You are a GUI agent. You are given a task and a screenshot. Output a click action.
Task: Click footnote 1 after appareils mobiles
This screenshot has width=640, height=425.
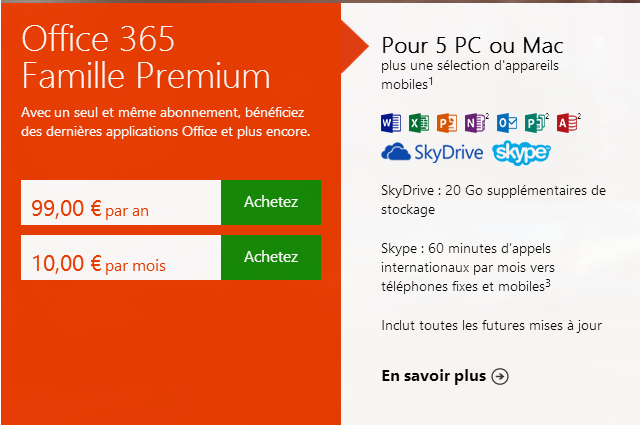click(431, 81)
